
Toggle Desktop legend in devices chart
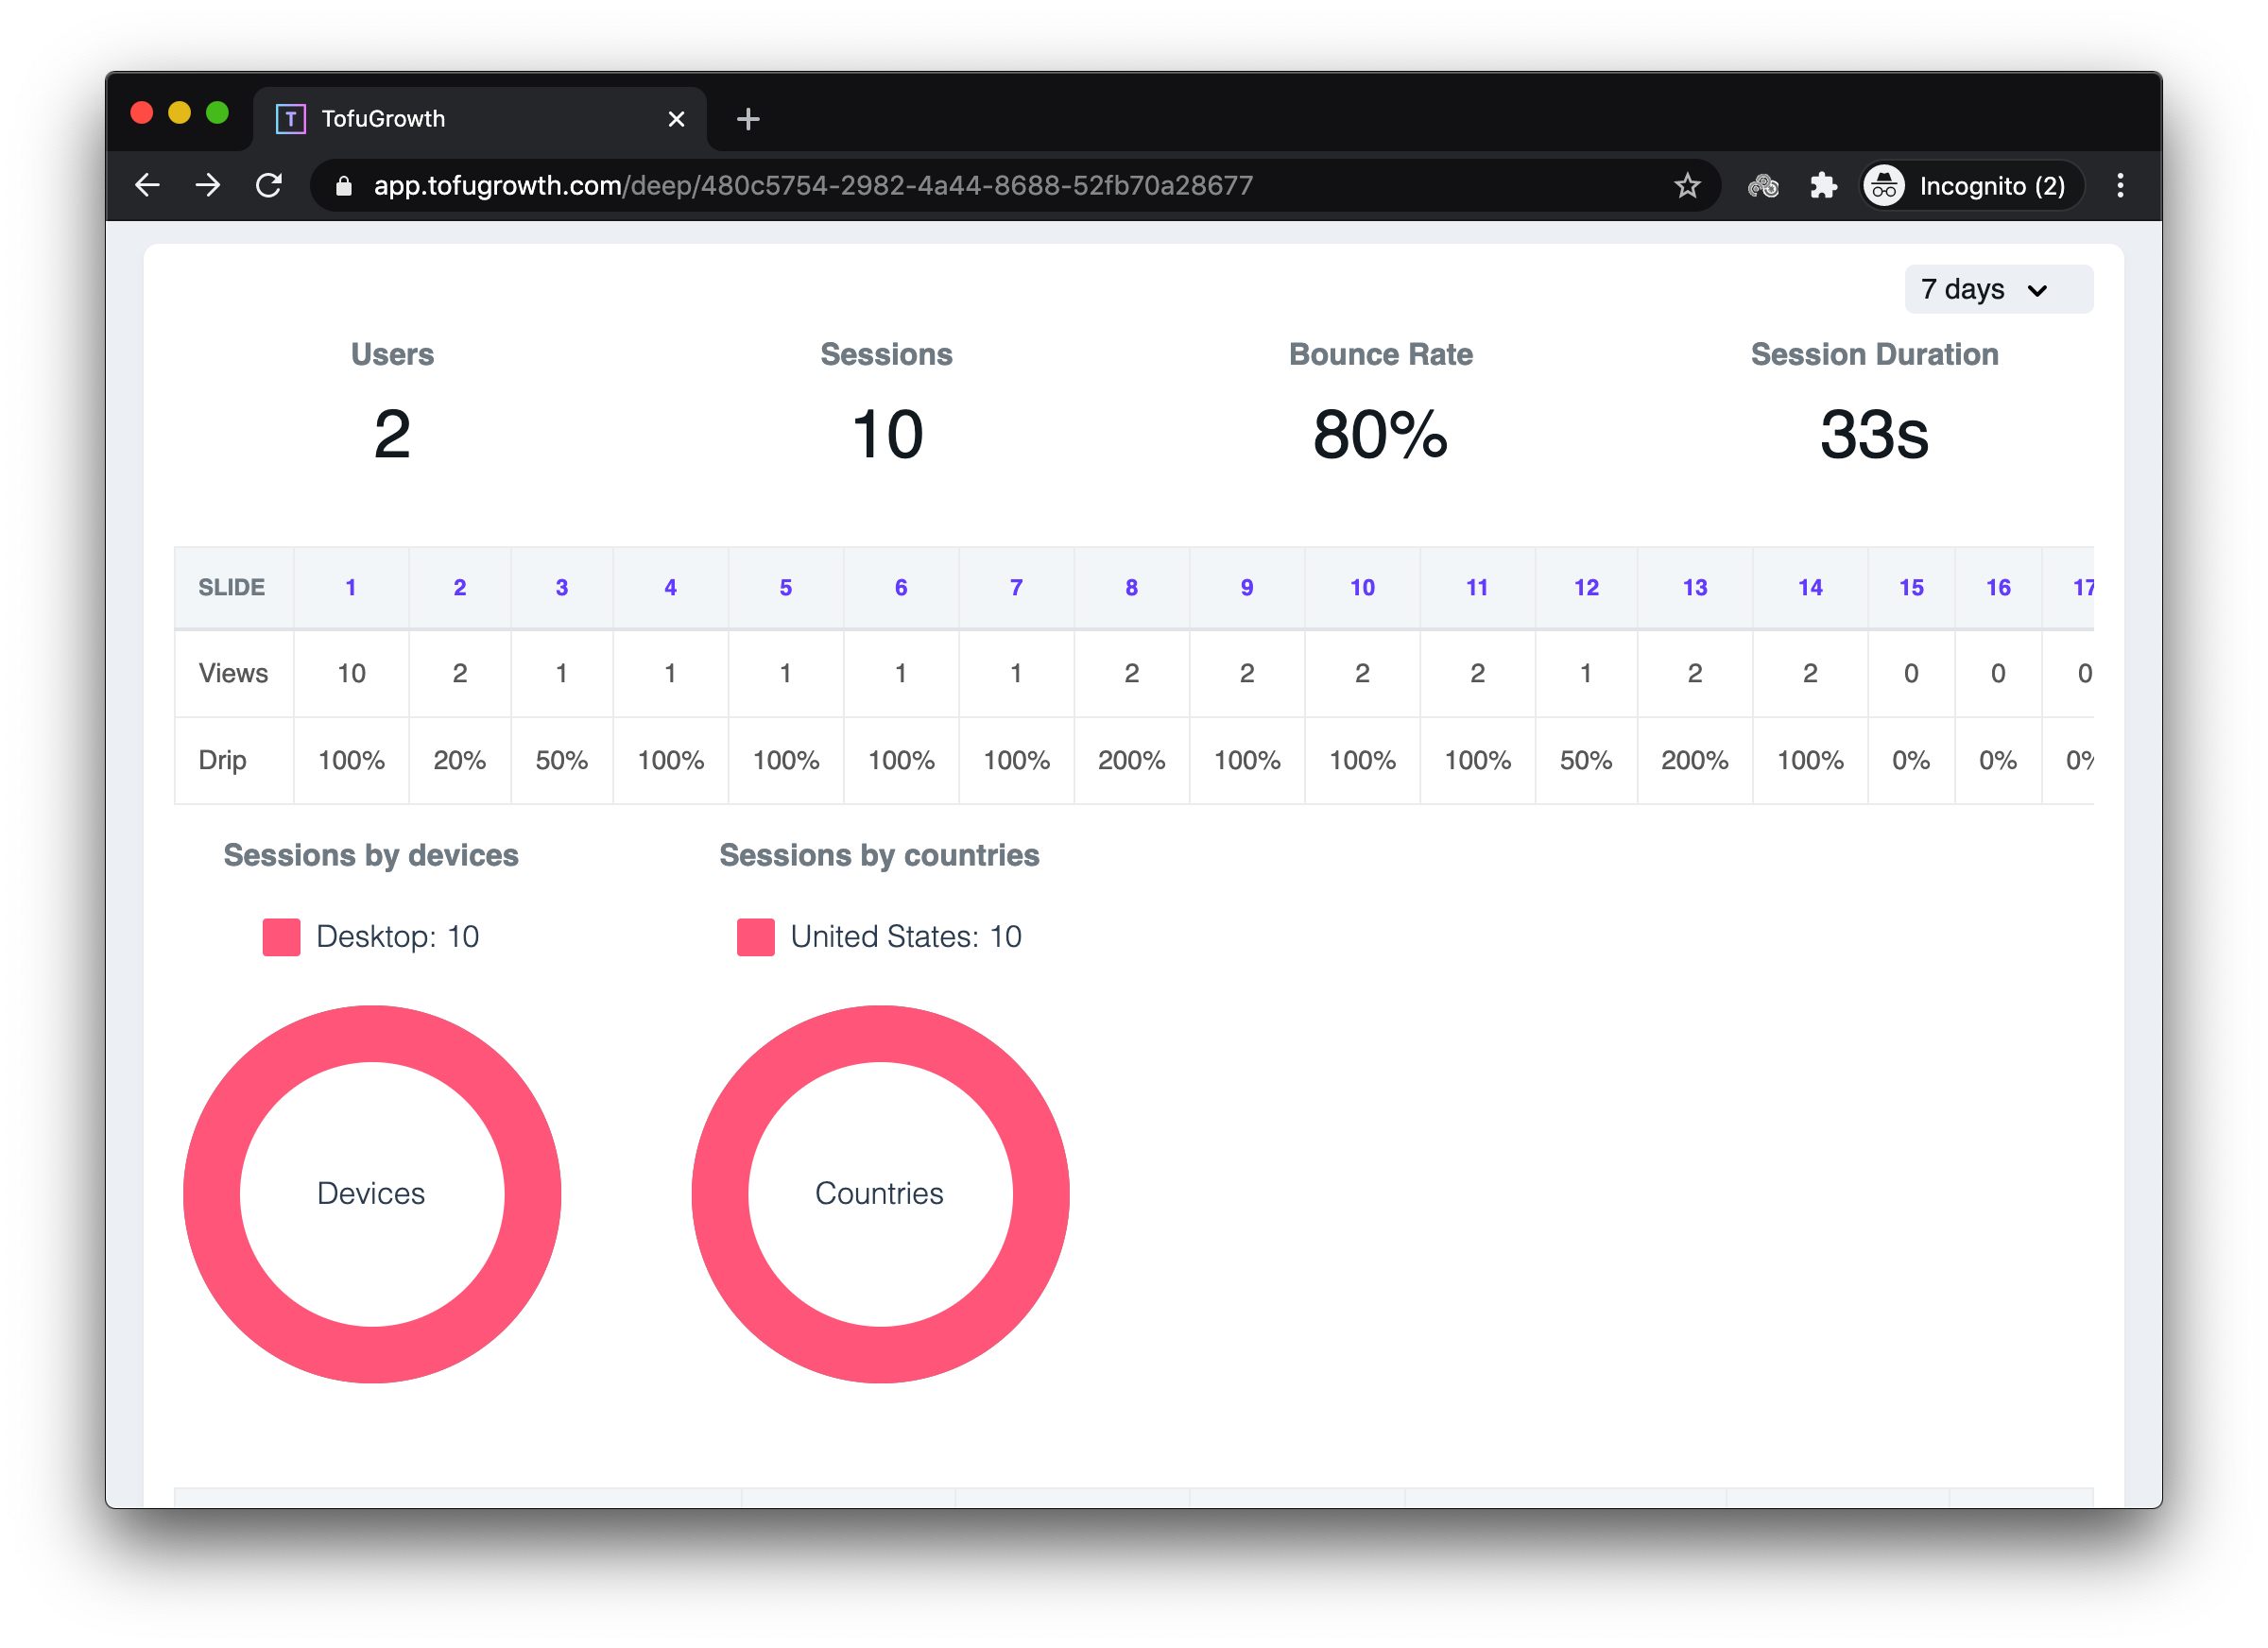click(x=371, y=937)
